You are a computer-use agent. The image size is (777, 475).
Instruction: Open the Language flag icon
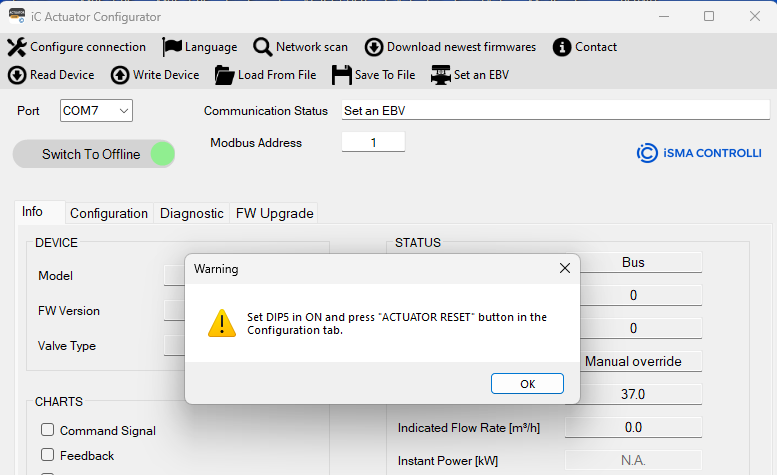(x=172, y=47)
